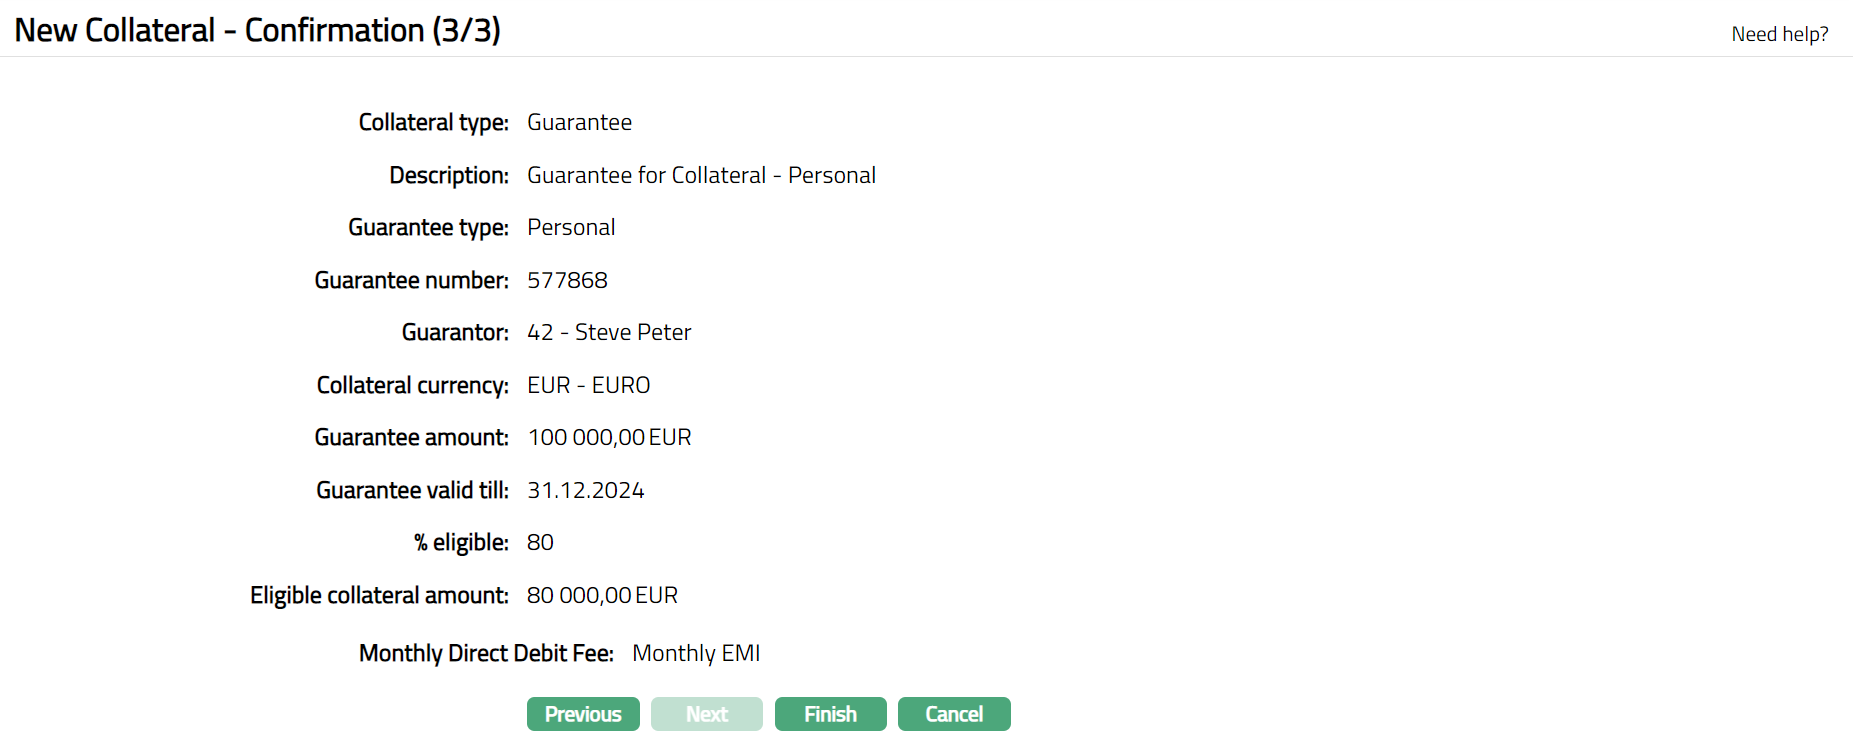Cancel the new collateral wizard

pos(954,714)
